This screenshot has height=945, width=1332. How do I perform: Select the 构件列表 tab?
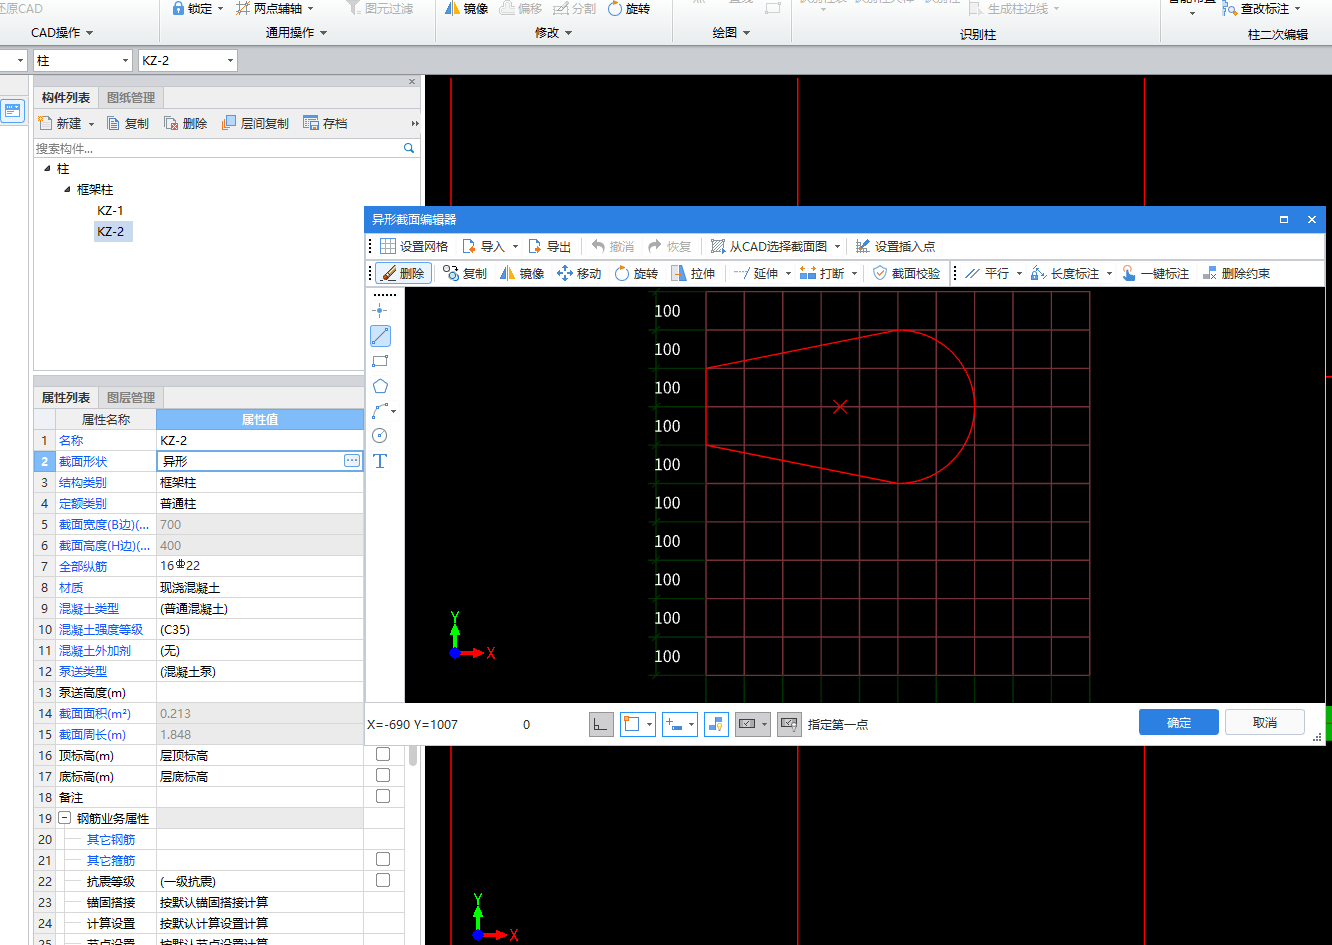click(66, 97)
